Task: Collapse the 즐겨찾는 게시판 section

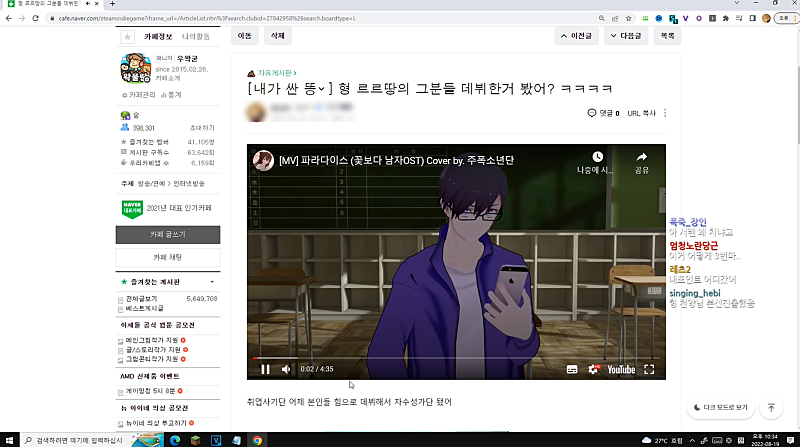Action: tap(212, 282)
